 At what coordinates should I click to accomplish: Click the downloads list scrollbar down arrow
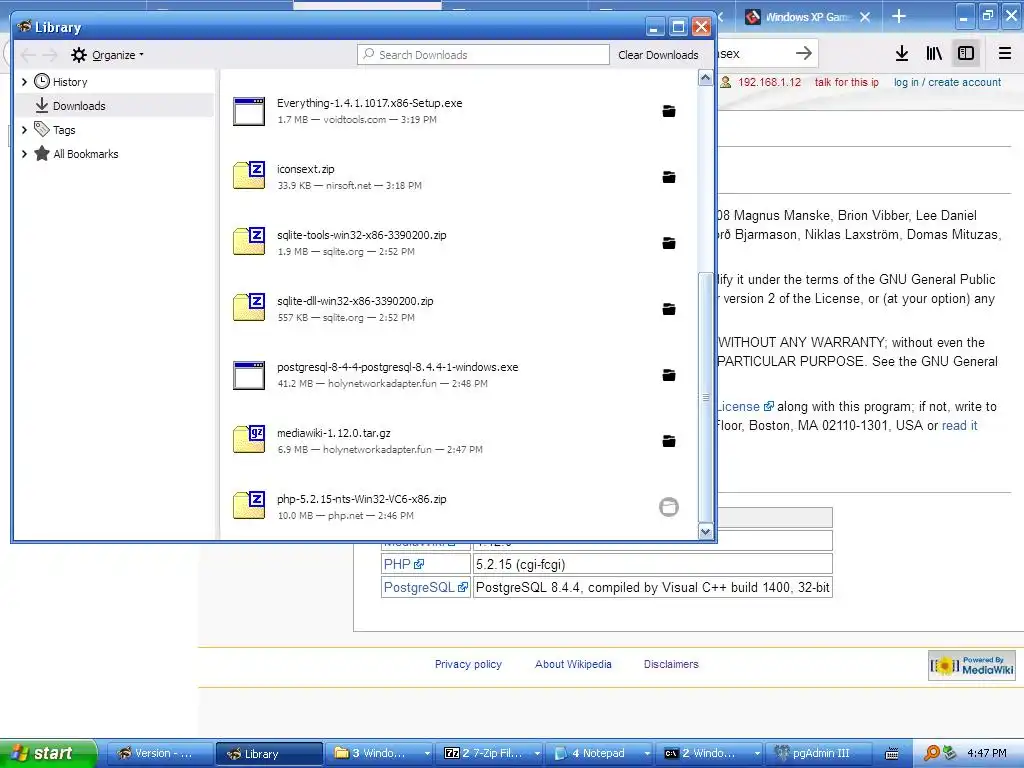pyautogui.click(x=705, y=532)
